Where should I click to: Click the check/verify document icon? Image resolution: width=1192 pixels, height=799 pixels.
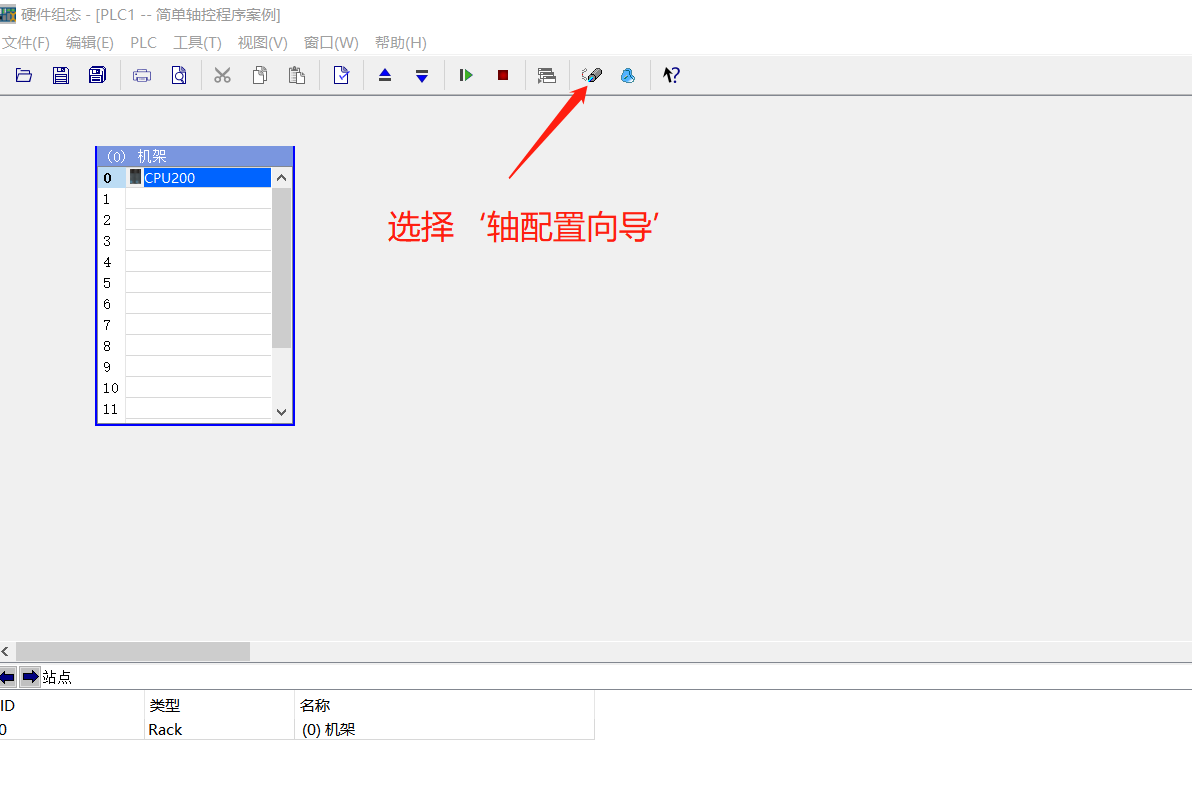[x=340, y=74]
